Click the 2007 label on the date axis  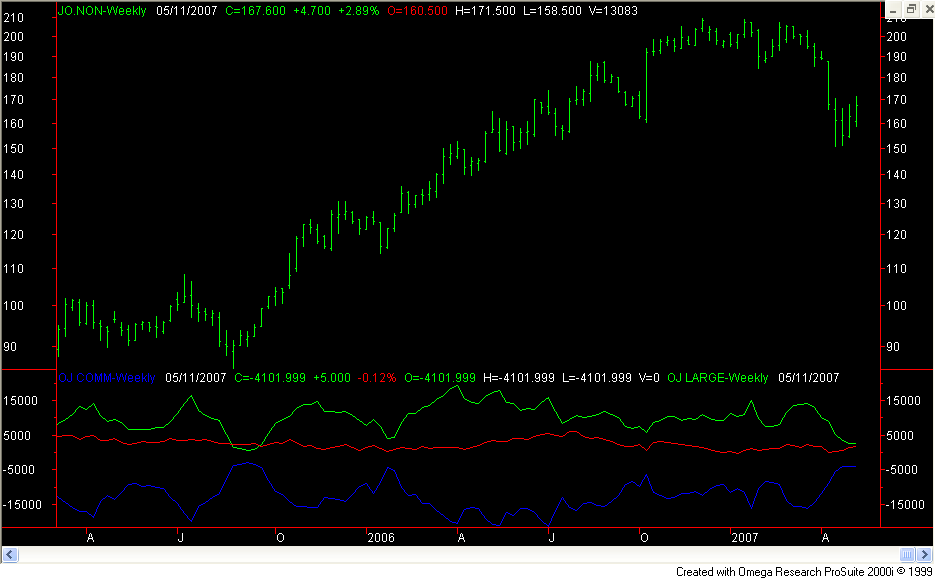coord(746,538)
